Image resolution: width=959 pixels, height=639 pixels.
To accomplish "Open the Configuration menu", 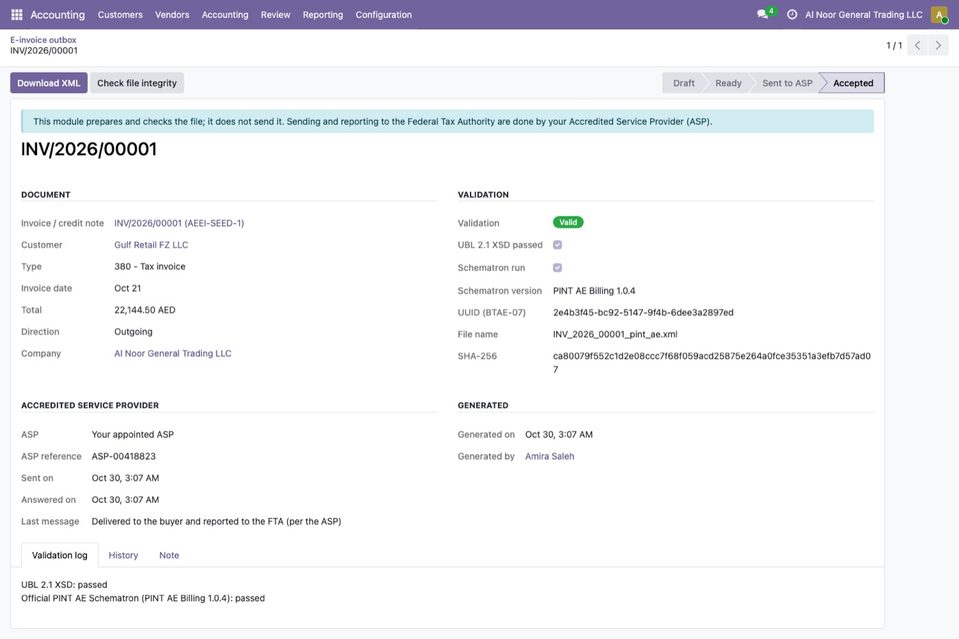I will tap(383, 15).
